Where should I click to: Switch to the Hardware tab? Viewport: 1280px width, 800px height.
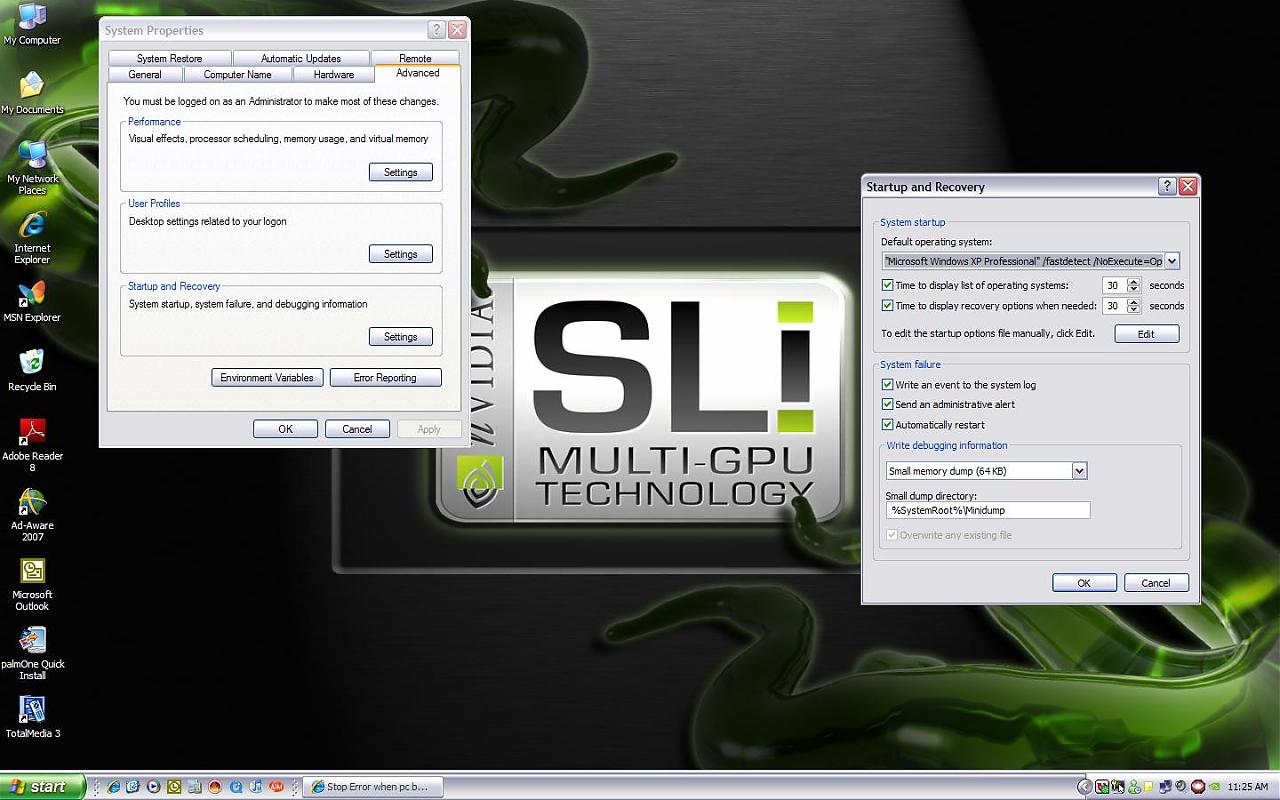pyautogui.click(x=333, y=75)
